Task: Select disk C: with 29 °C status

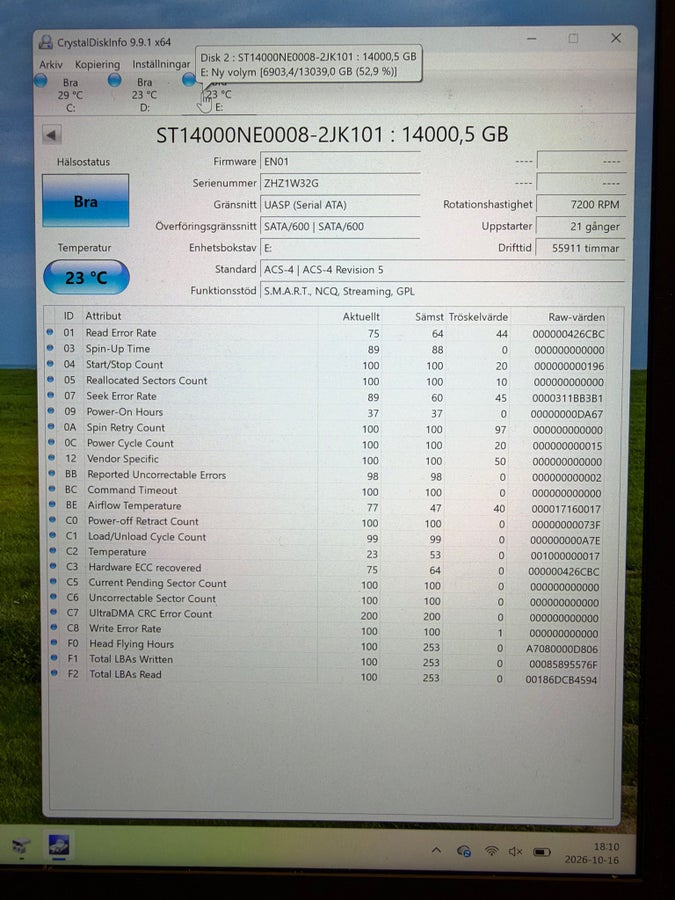Action: (70, 95)
